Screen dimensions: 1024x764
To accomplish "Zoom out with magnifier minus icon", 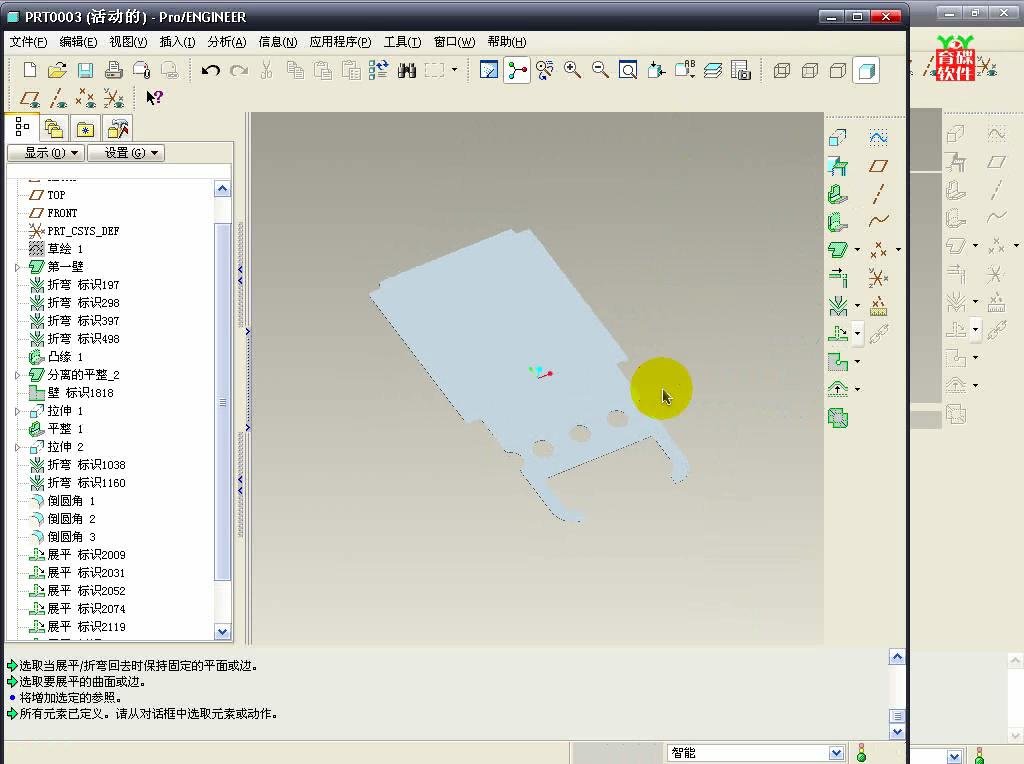I will coord(601,70).
